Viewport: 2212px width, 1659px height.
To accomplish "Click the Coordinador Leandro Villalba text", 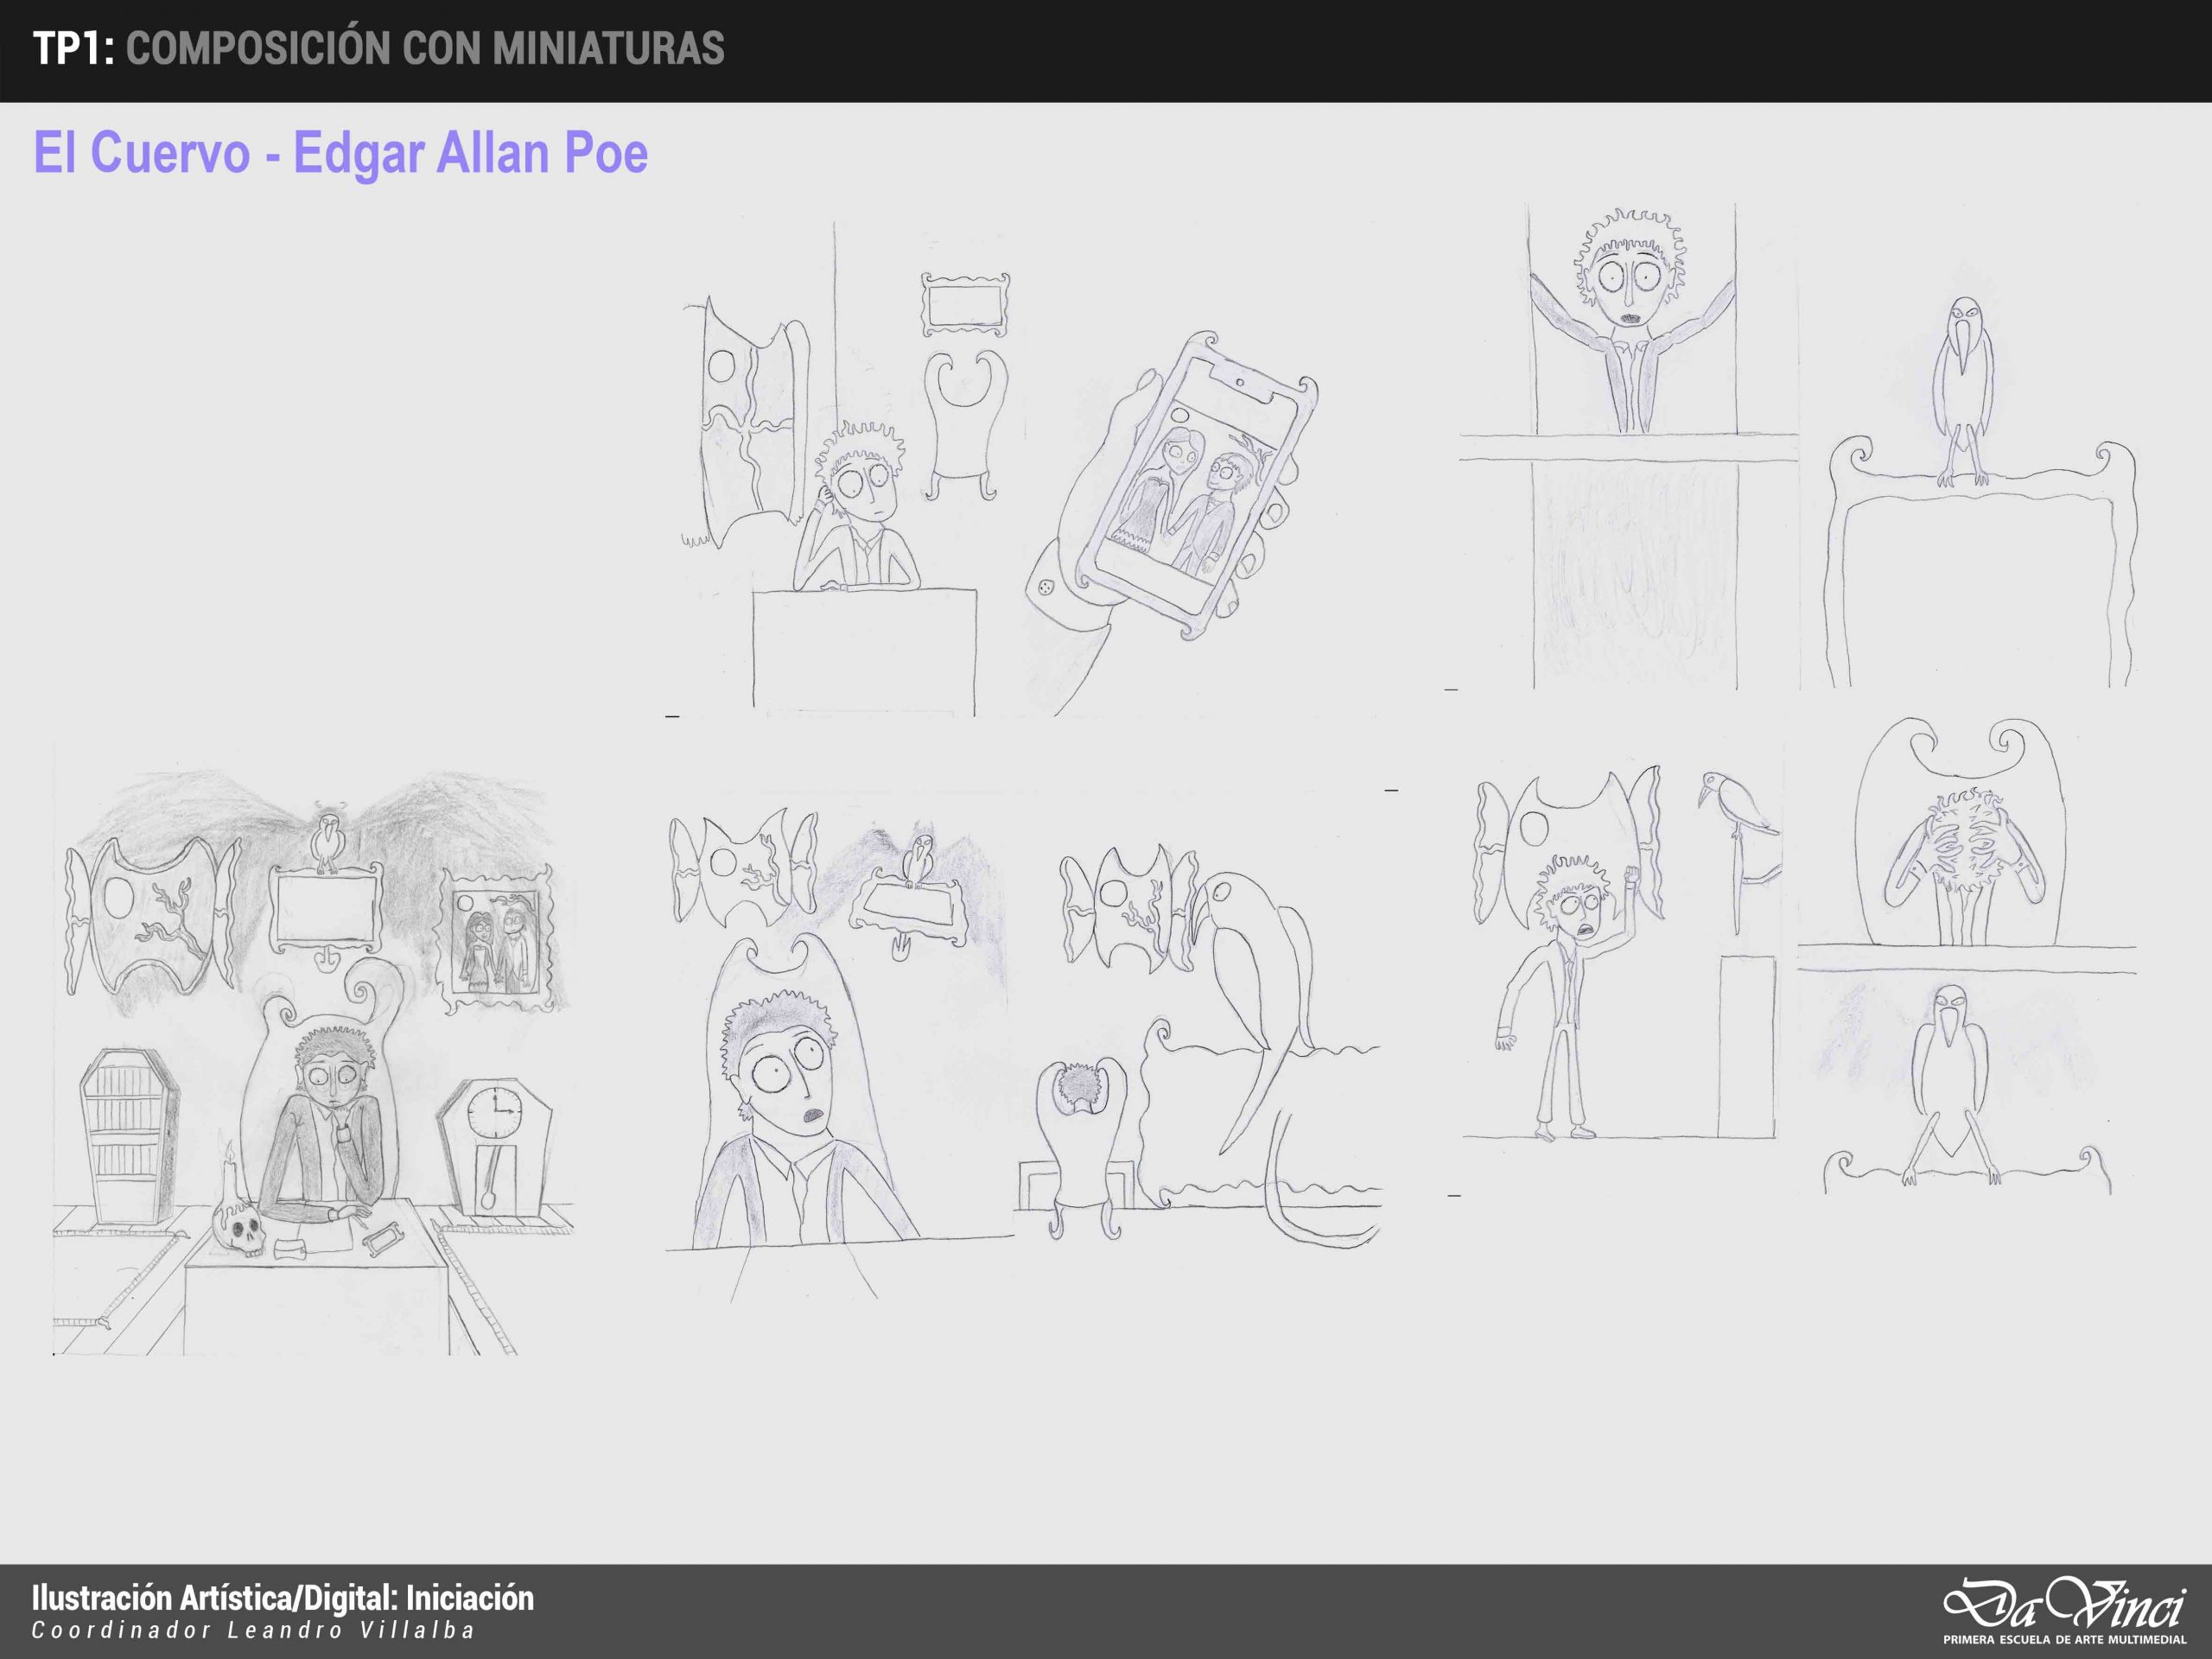I will 253,1631.
